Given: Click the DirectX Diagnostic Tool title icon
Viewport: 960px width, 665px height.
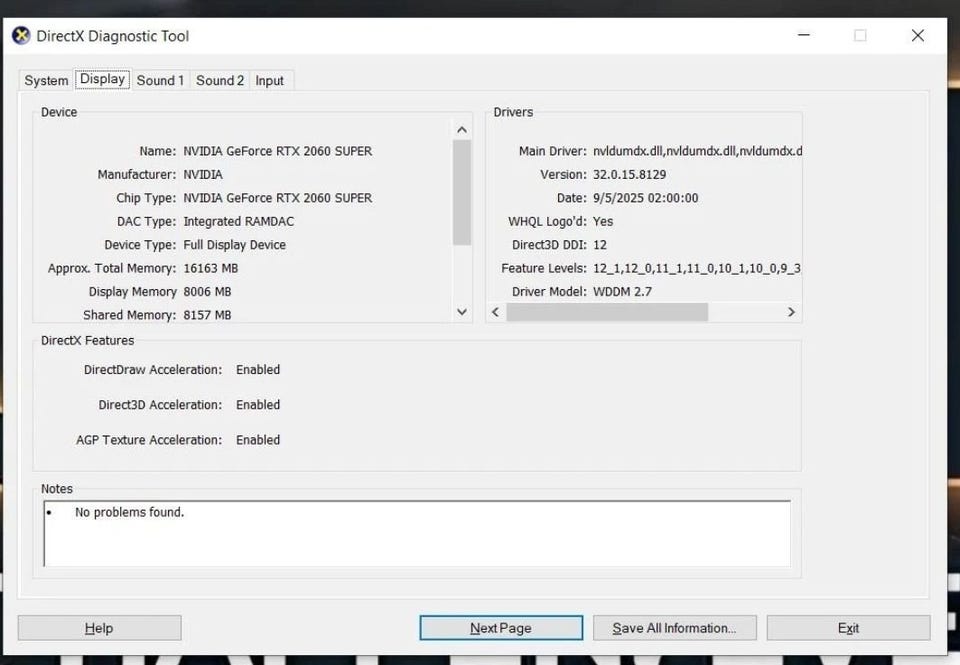Looking at the screenshot, I should [x=21, y=36].
